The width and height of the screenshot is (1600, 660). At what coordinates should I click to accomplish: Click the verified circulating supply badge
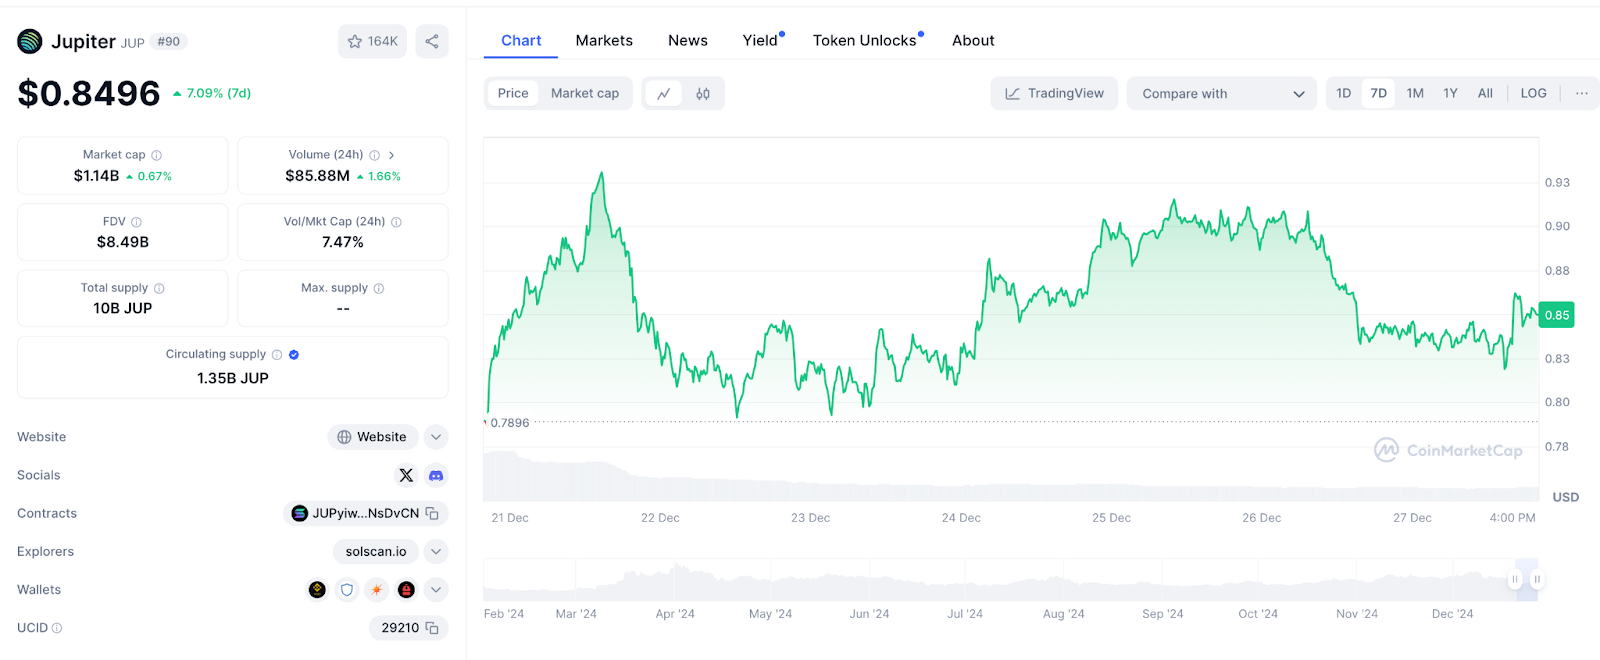pos(294,354)
